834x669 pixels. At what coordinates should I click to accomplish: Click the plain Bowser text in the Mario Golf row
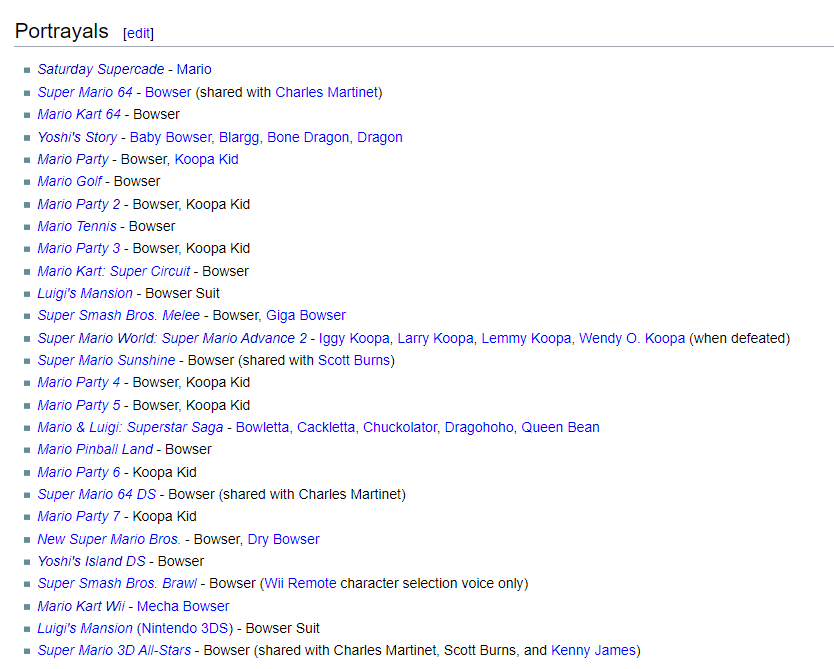click(137, 182)
